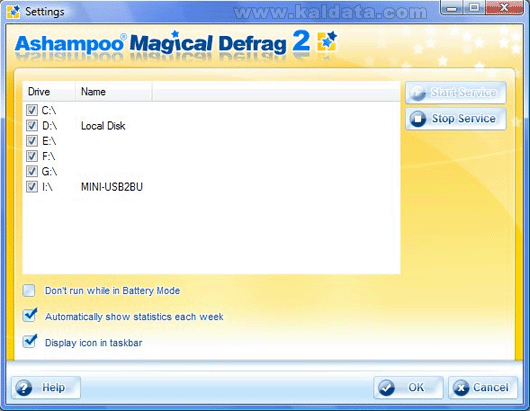Viewport: 530px width, 411px height.
Task: Click the C:\ drive label
Action: coord(49,111)
